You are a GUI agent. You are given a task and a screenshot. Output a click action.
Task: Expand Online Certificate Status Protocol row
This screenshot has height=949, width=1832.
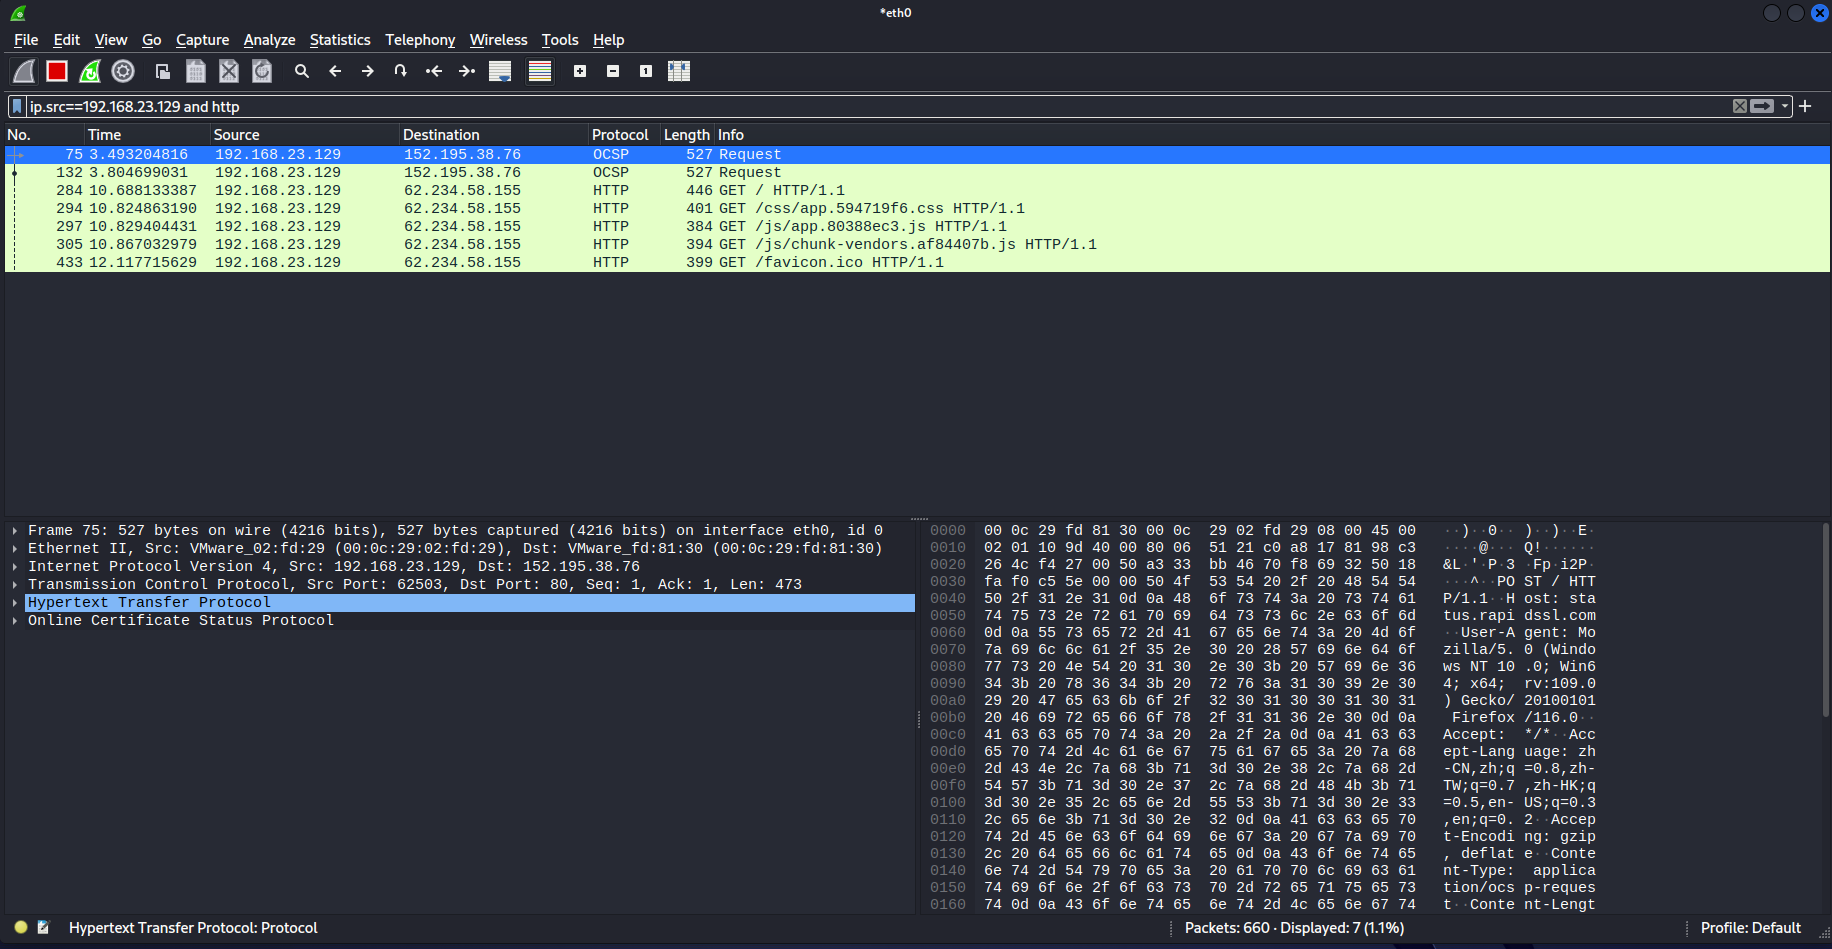15,621
